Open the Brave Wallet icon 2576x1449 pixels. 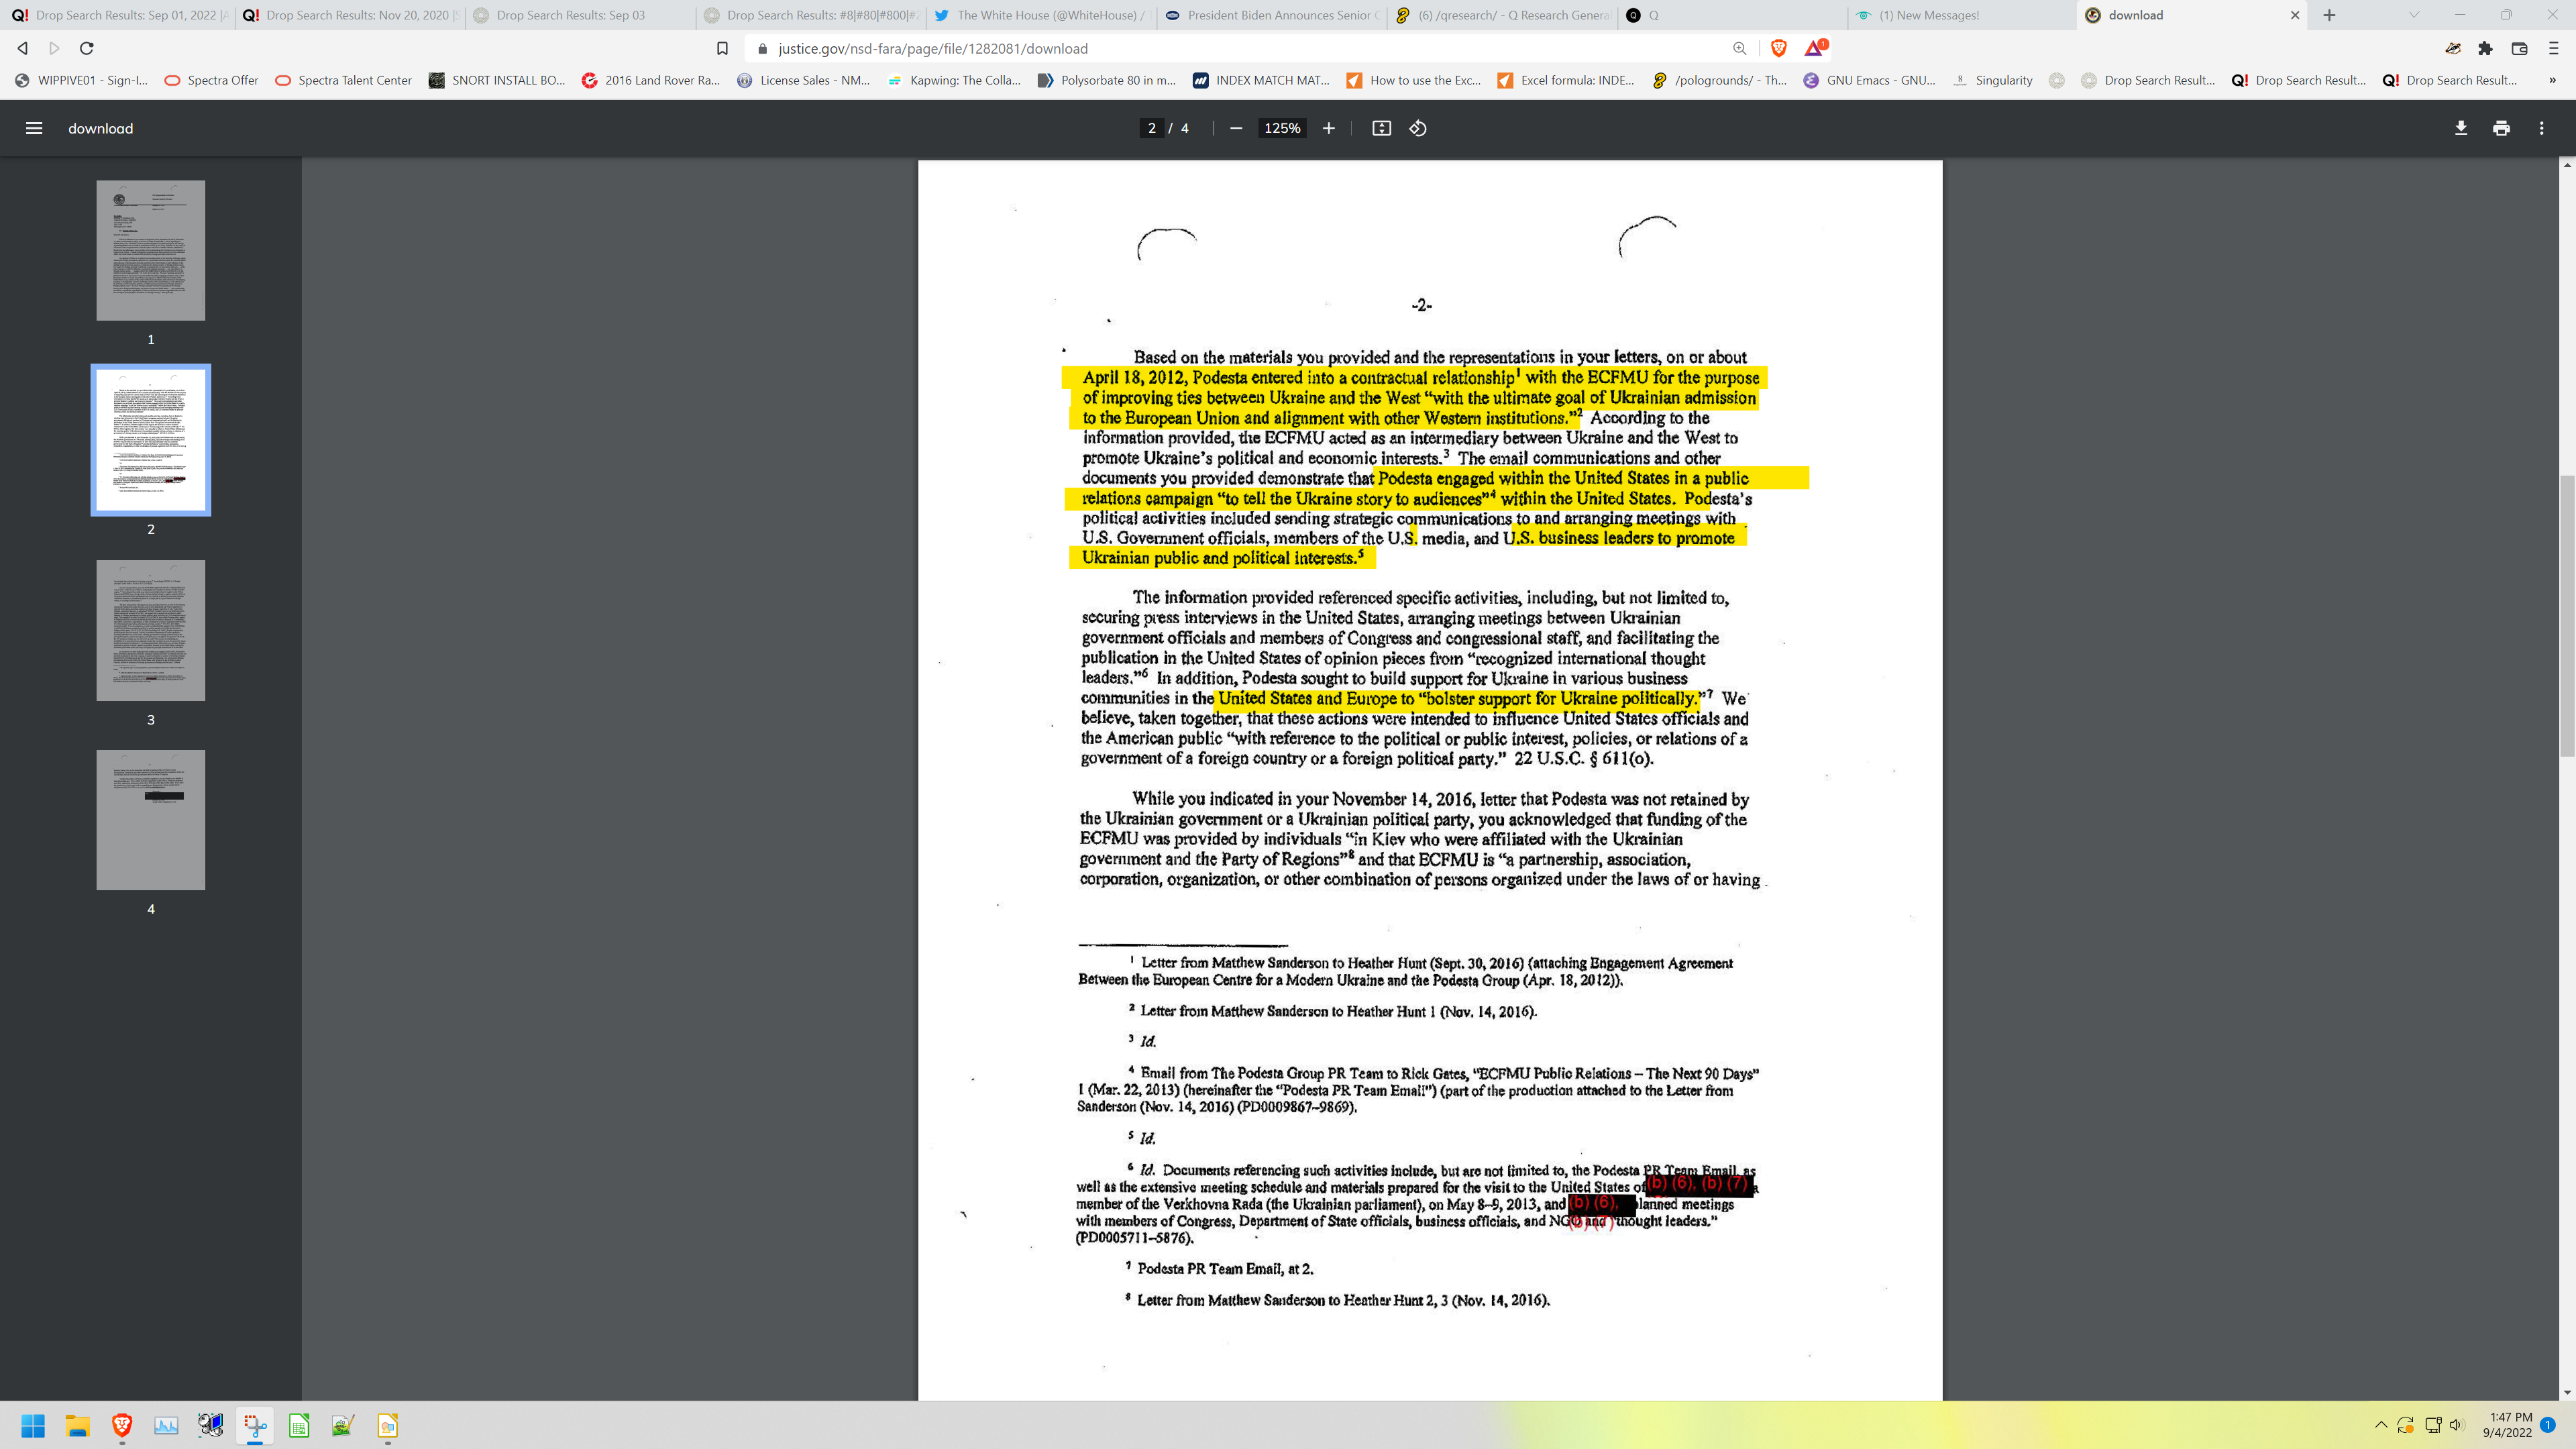pyautogui.click(x=2519, y=48)
